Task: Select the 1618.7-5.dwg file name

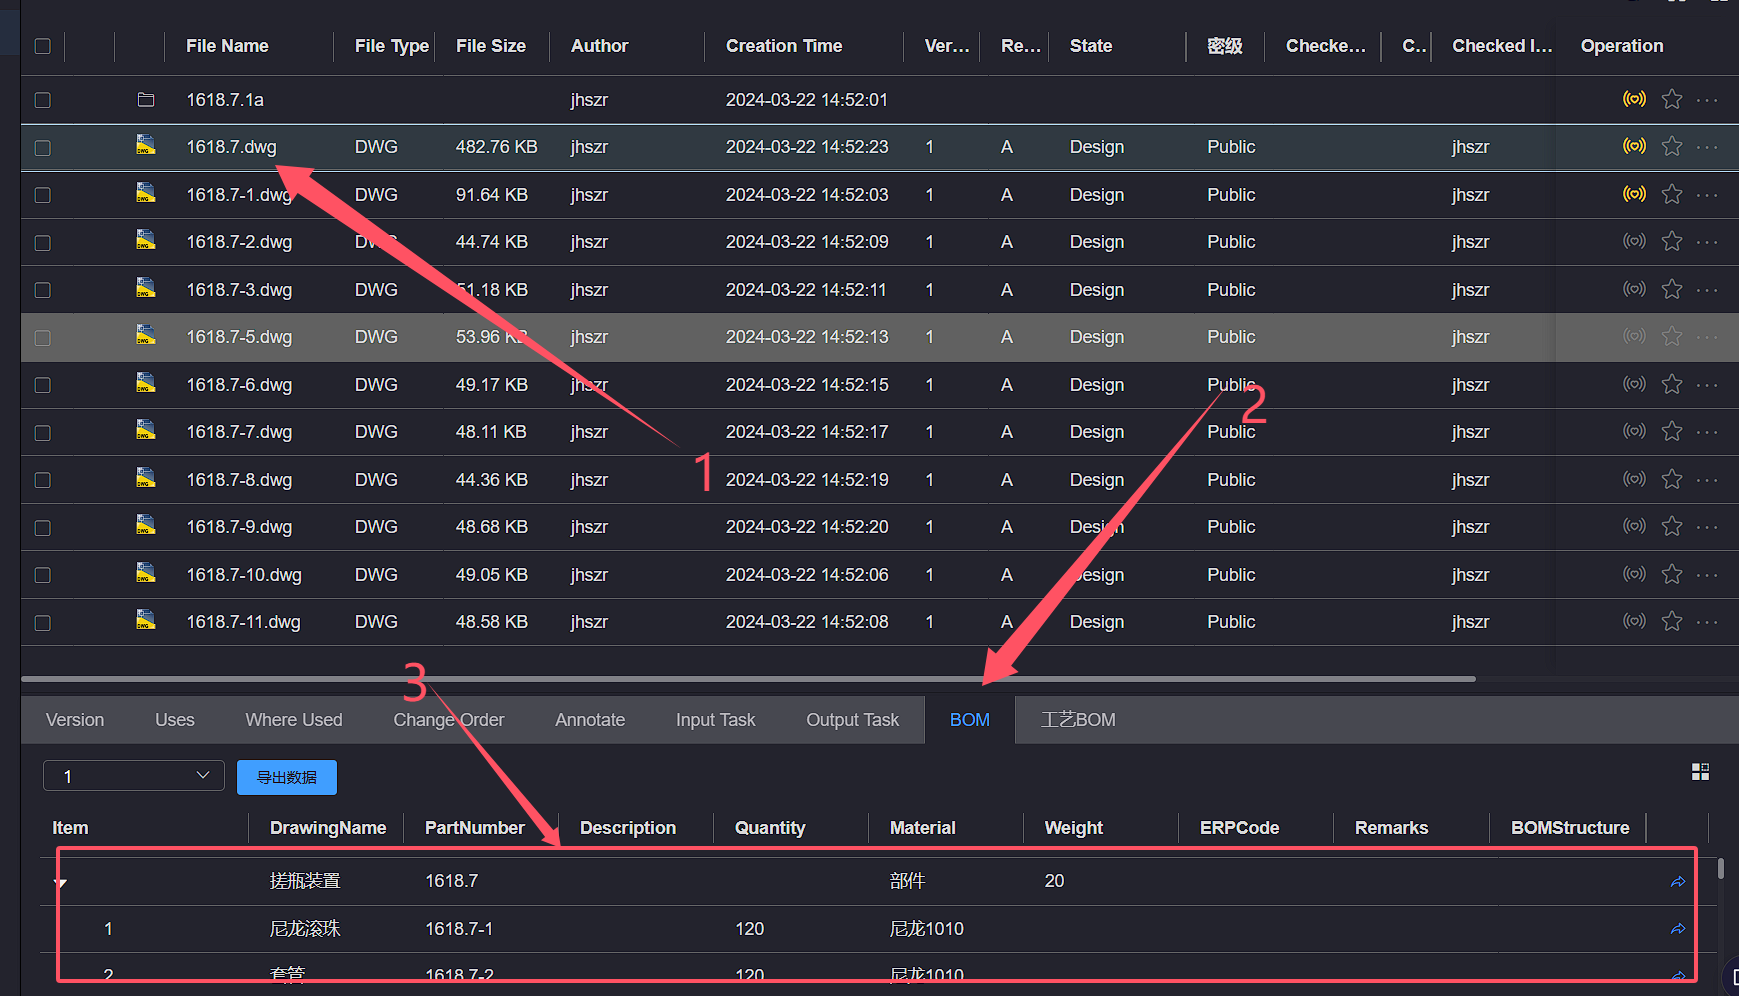Action: [x=239, y=337]
